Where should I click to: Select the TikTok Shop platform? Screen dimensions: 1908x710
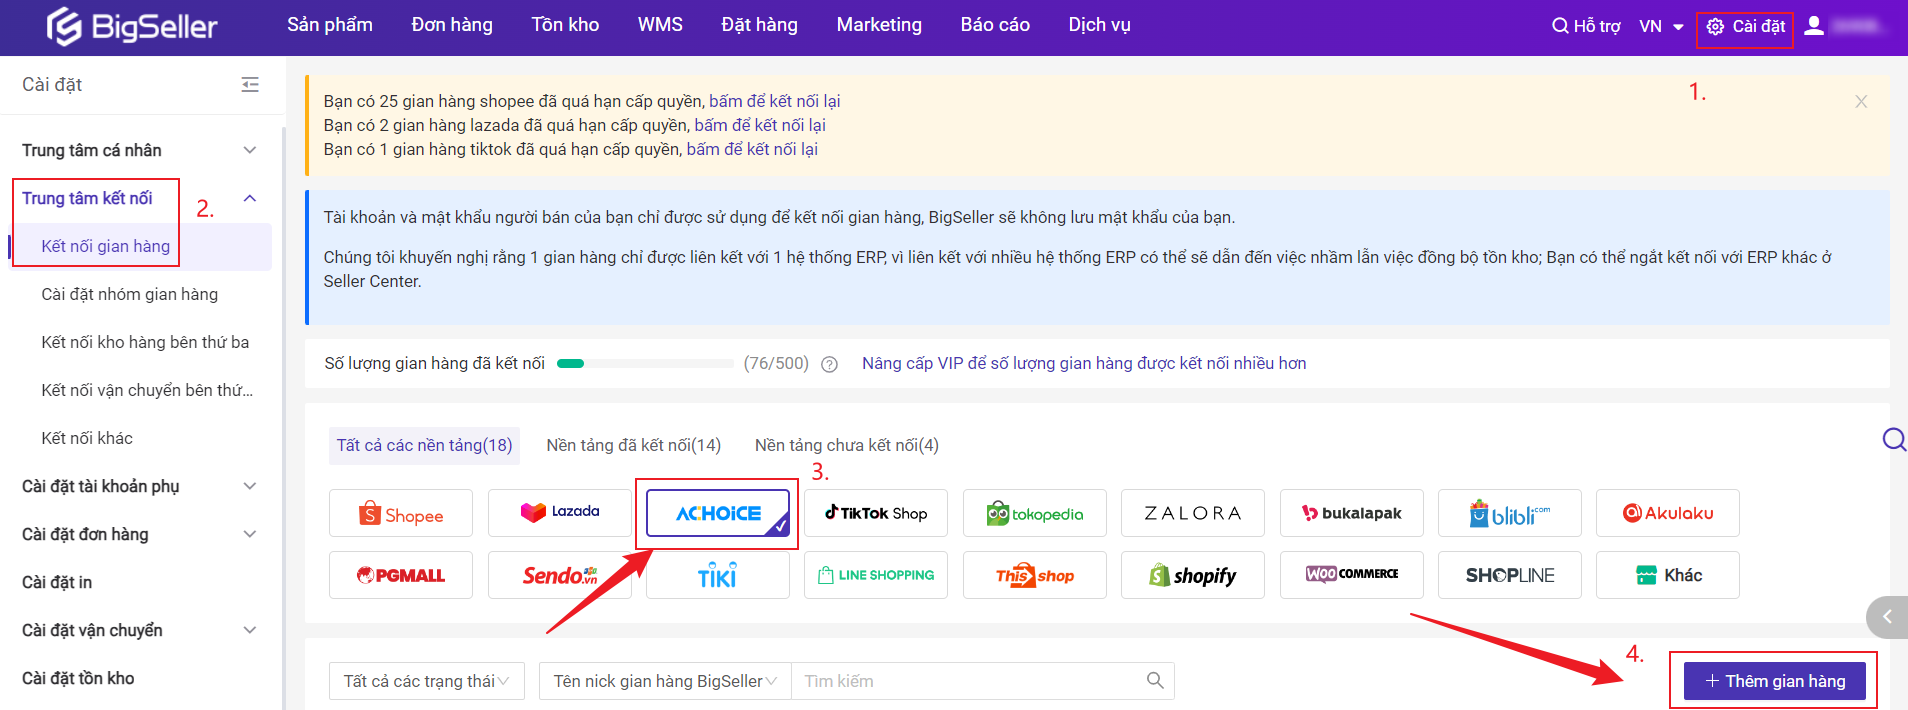pyautogui.click(x=876, y=513)
